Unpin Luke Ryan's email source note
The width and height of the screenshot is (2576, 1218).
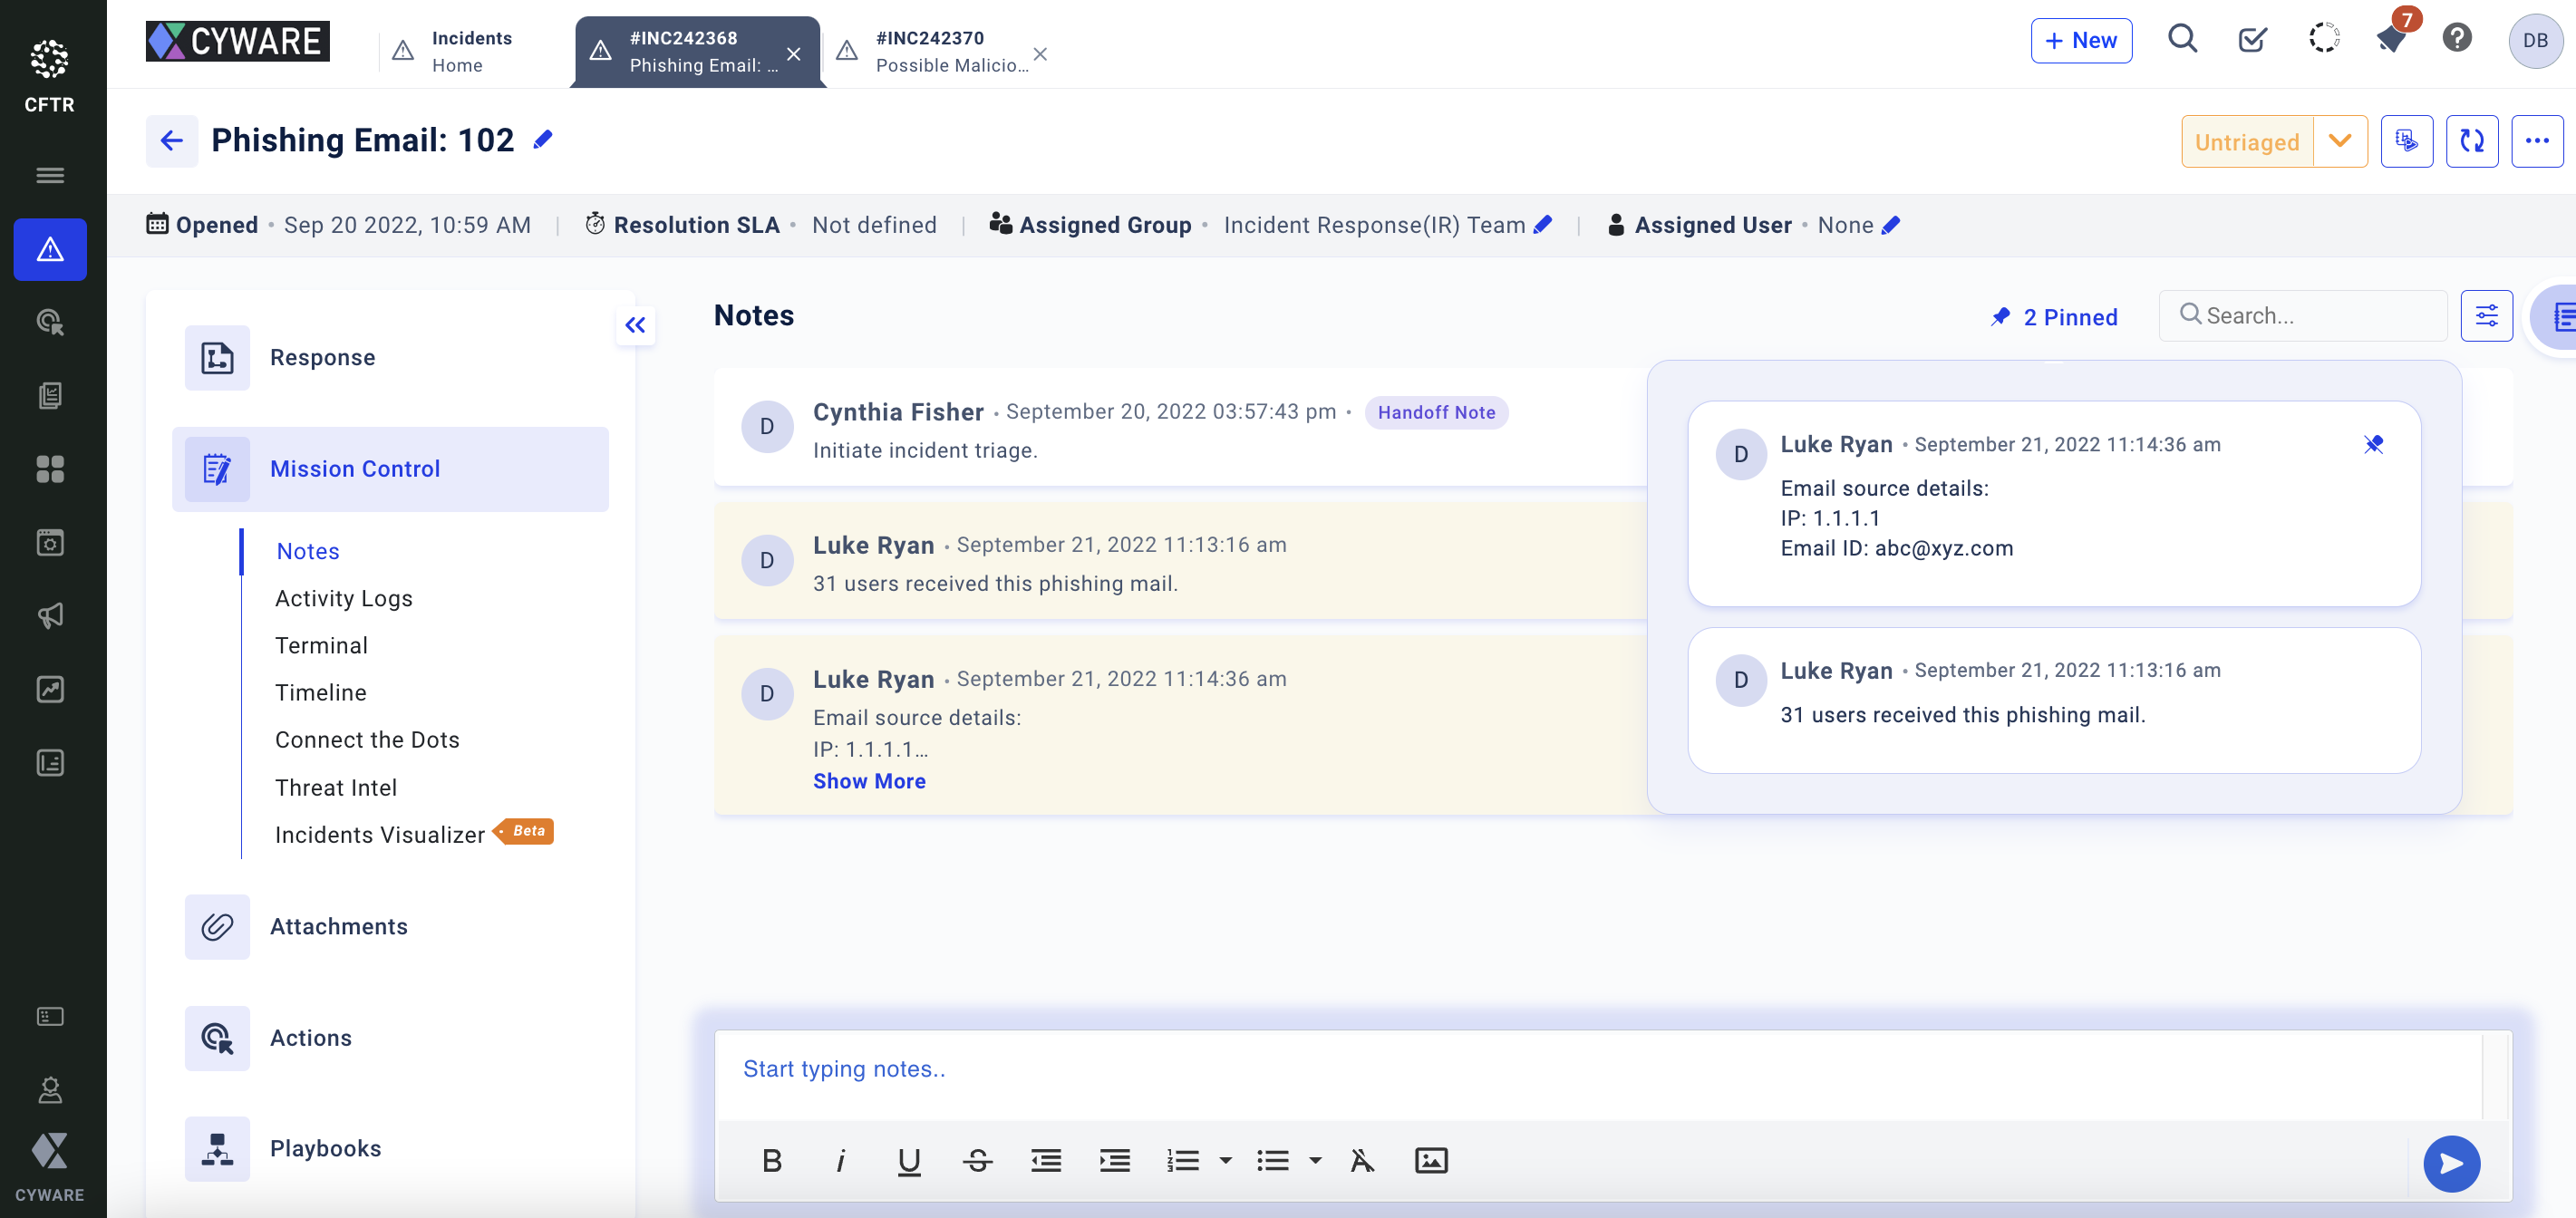(x=2373, y=444)
